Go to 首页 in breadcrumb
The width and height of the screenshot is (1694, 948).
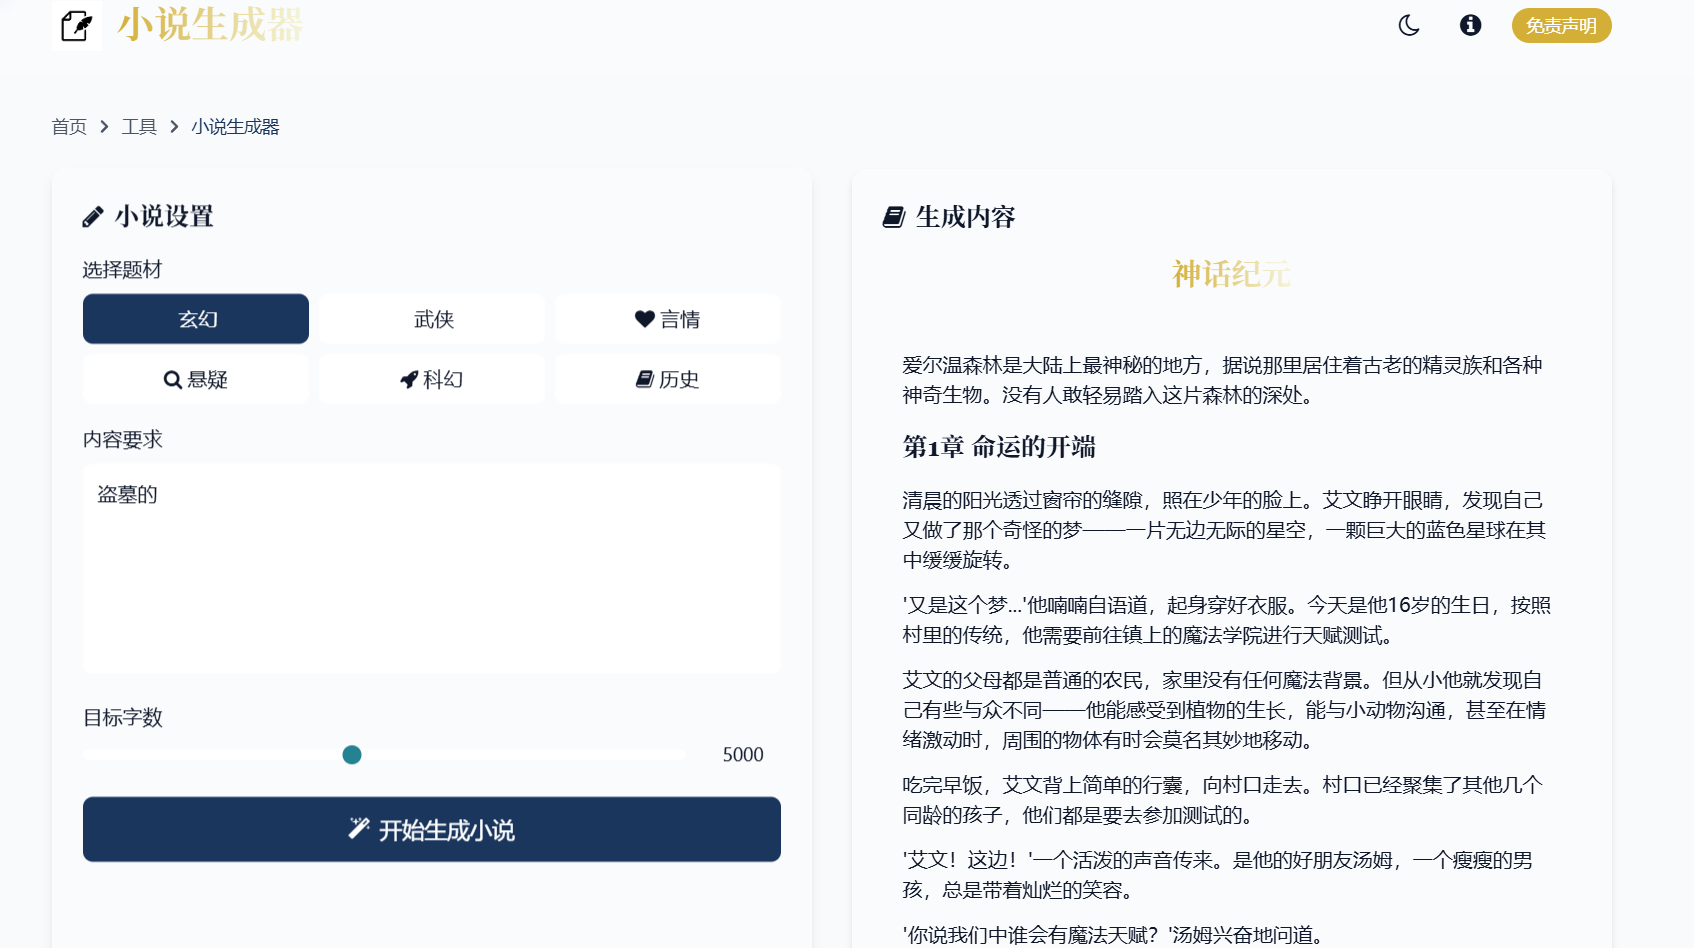point(69,127)
